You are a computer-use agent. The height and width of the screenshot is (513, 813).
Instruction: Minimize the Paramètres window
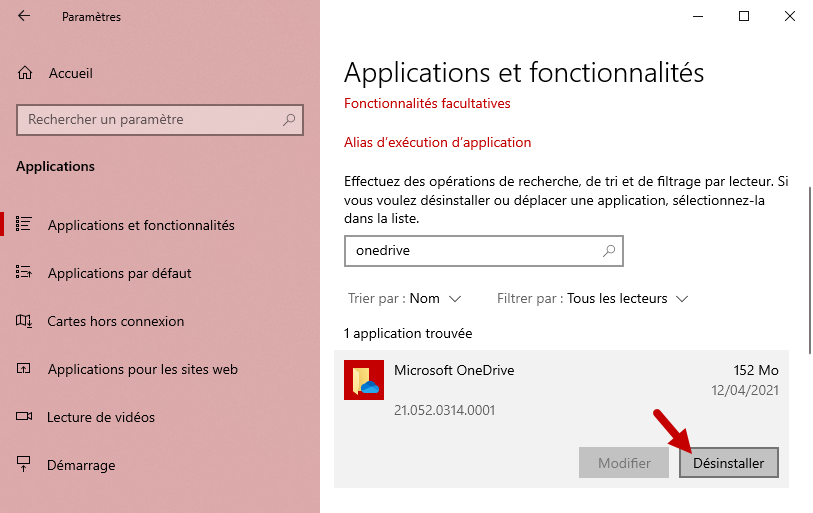(x=698, y=16)
